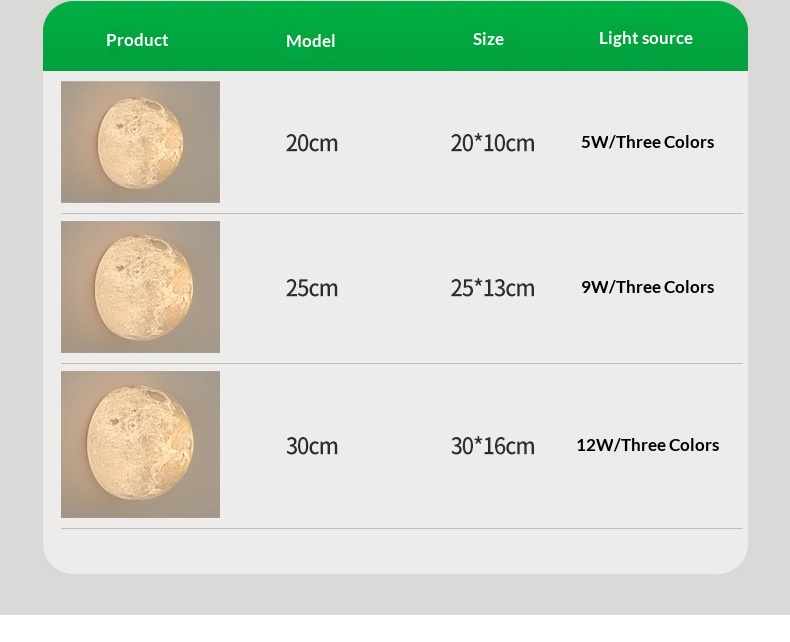Click the 25cm moon lamp thumbnail

pyautogui.click(x=140, y=287)
